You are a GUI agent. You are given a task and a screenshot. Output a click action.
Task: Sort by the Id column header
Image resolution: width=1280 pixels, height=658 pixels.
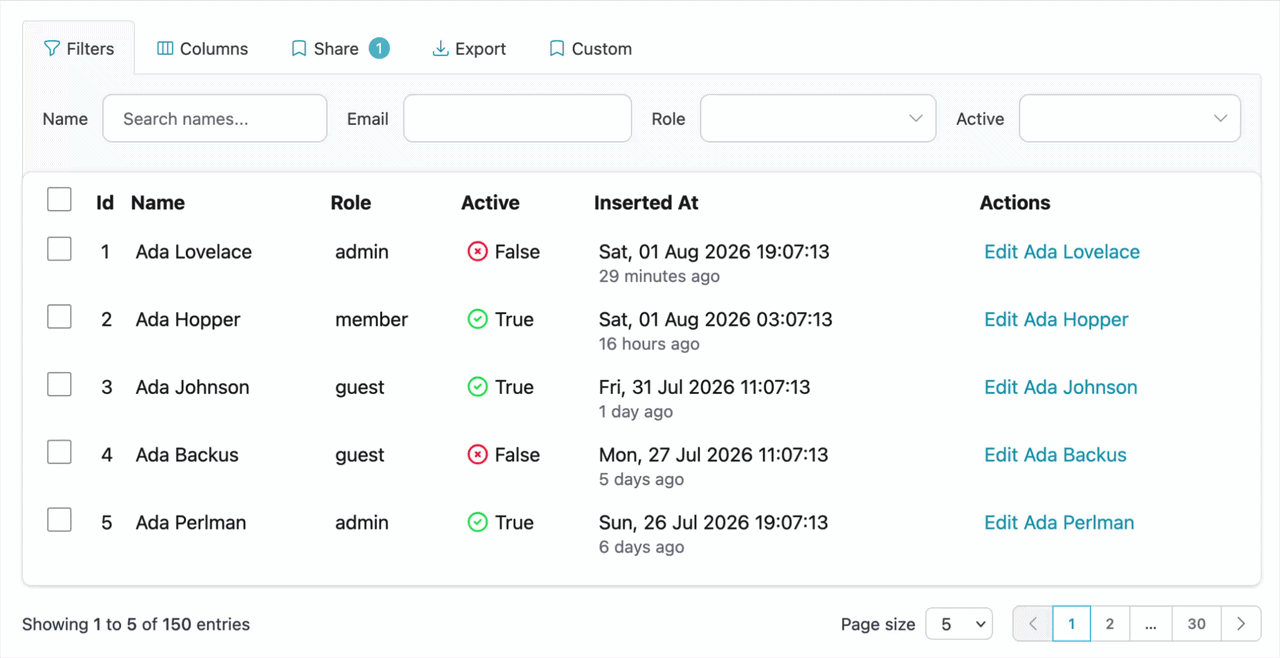(105, 203)
